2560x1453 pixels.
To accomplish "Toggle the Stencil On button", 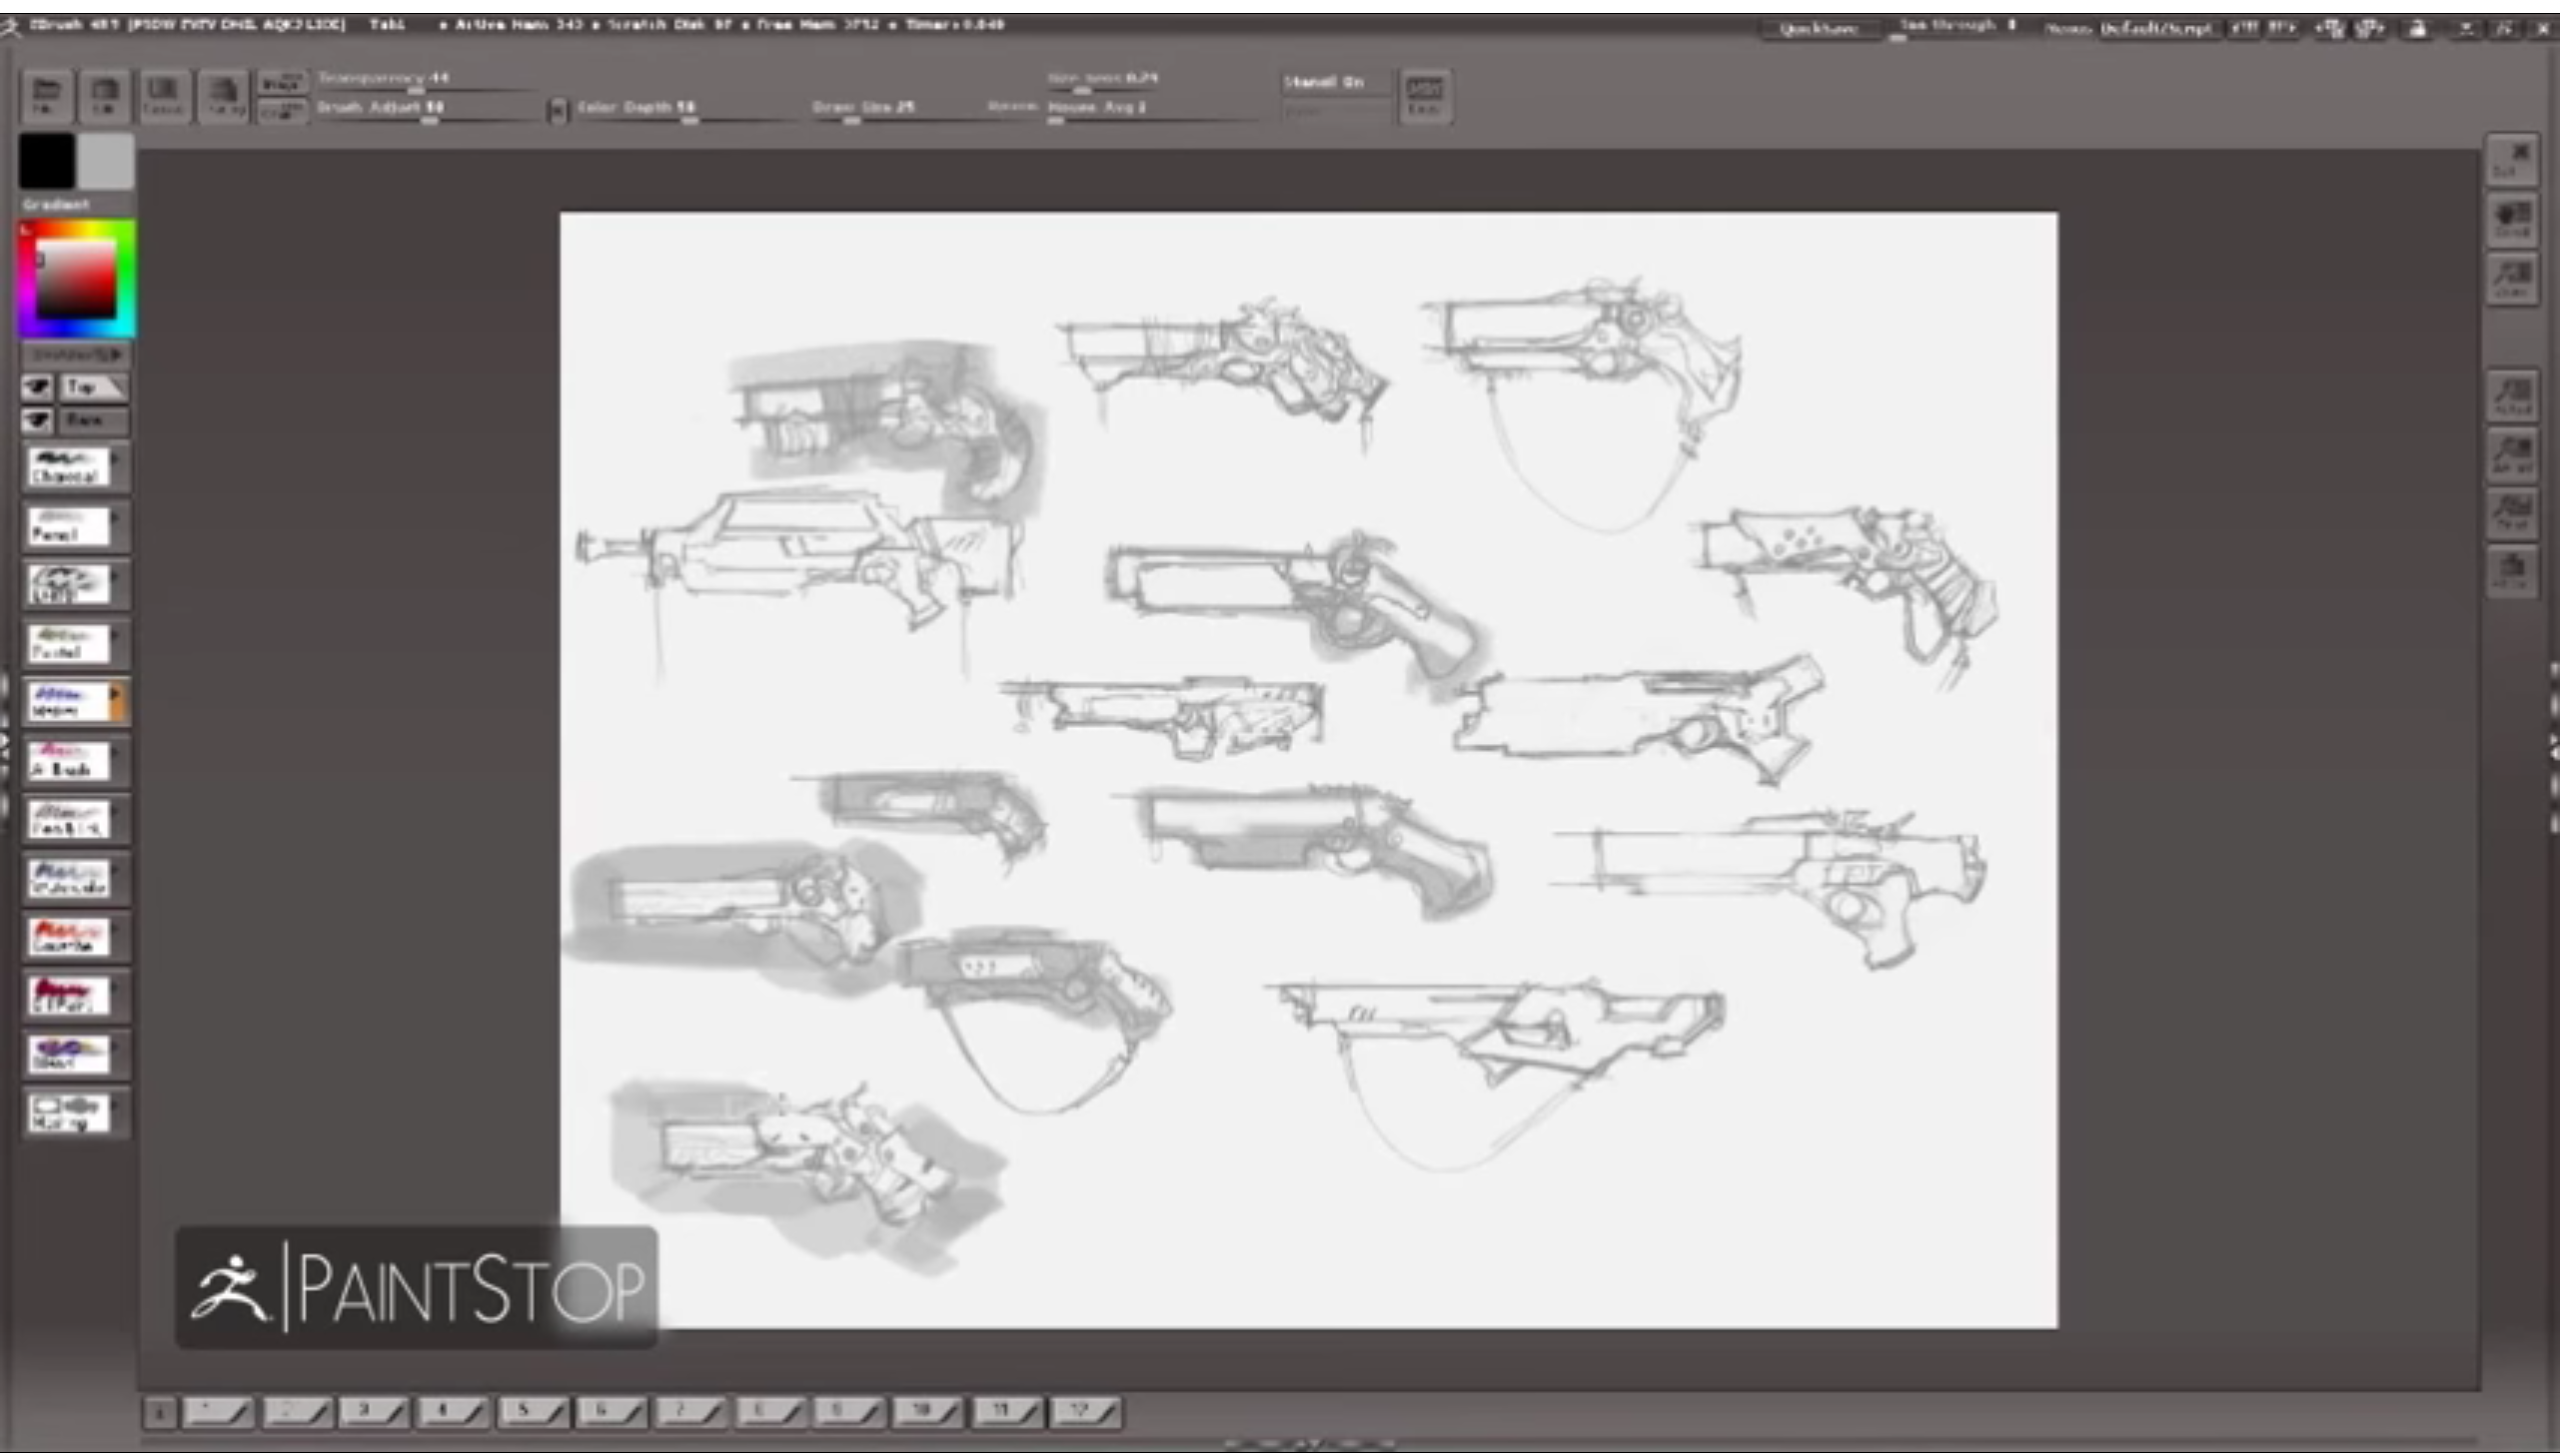I will pos(1324,83).
